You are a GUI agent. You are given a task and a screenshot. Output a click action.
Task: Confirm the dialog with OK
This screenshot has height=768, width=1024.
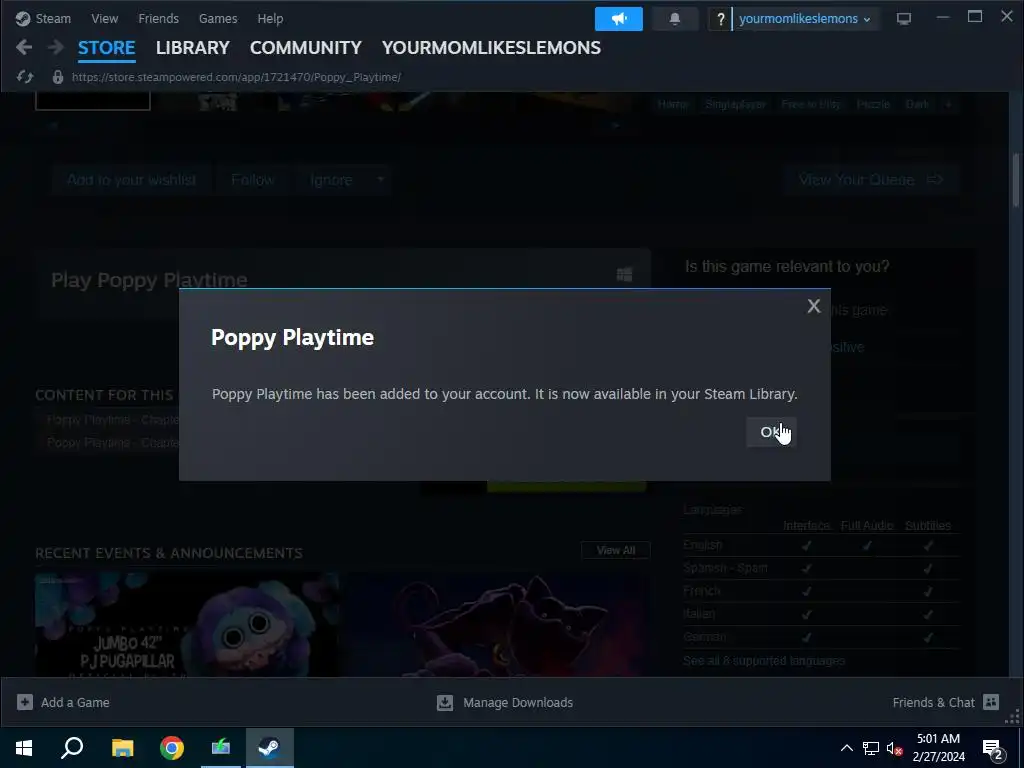click(x=771, y=432)
